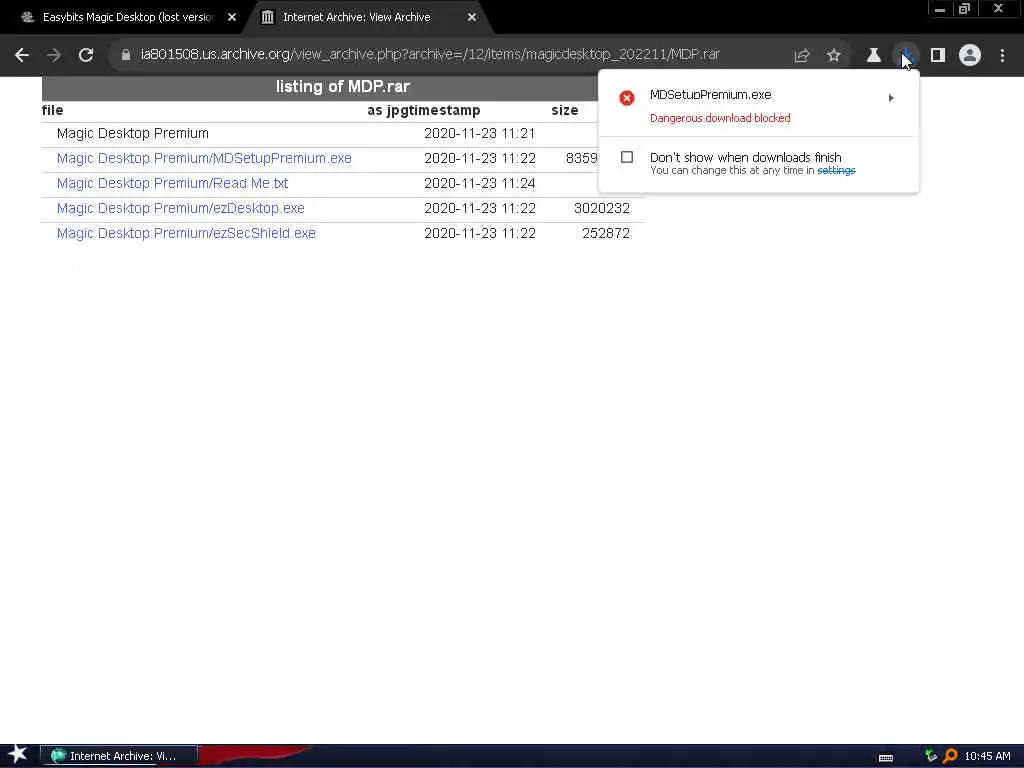The width and height of the screenshot is (1024, 768).
Task: Select Internet Archive: View Archive tab
Action: pos(357,18)
